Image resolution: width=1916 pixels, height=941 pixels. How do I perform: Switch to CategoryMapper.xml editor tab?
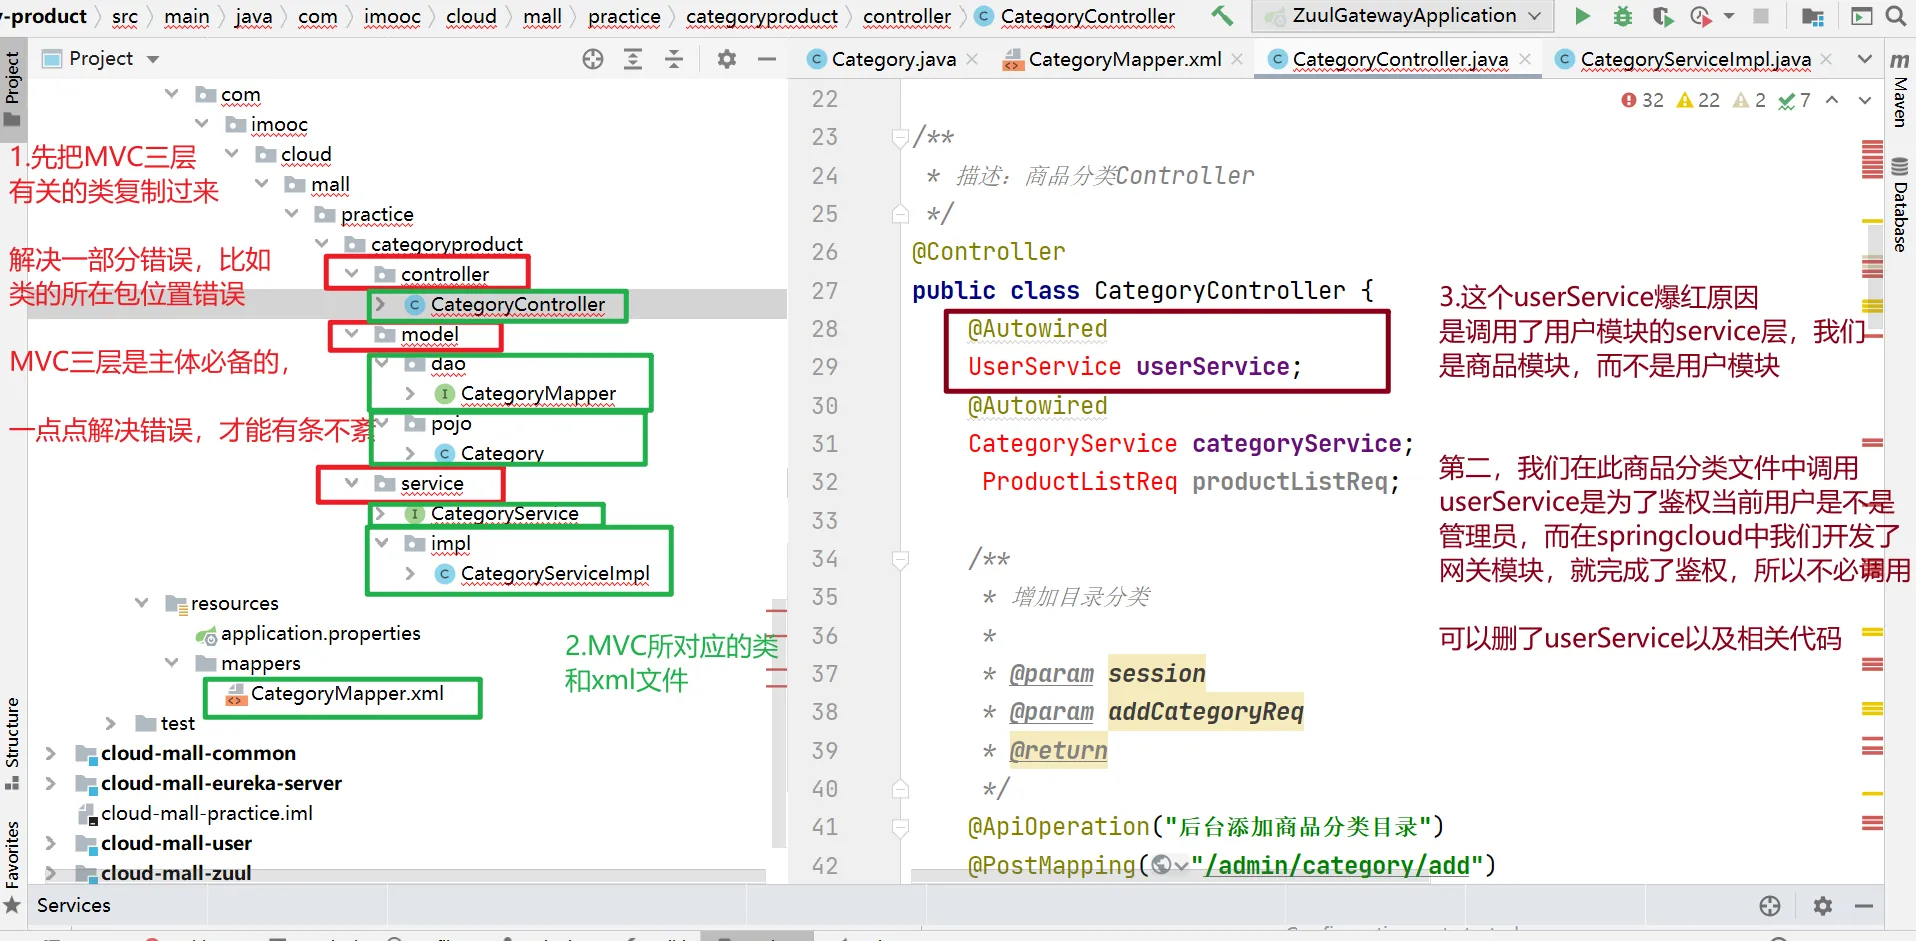click(x=1124, y=59)
